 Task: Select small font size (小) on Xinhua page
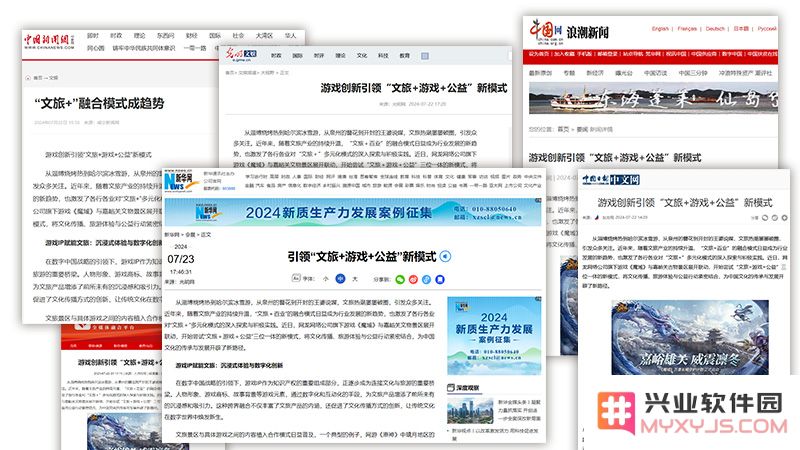(x=326, y=279)
